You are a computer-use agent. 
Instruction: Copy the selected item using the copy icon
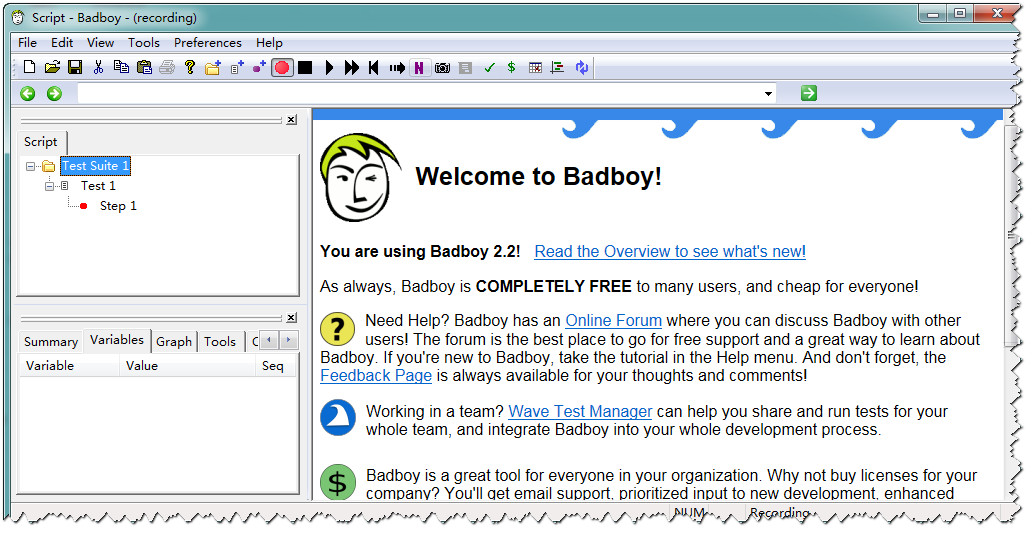(121, 67)
